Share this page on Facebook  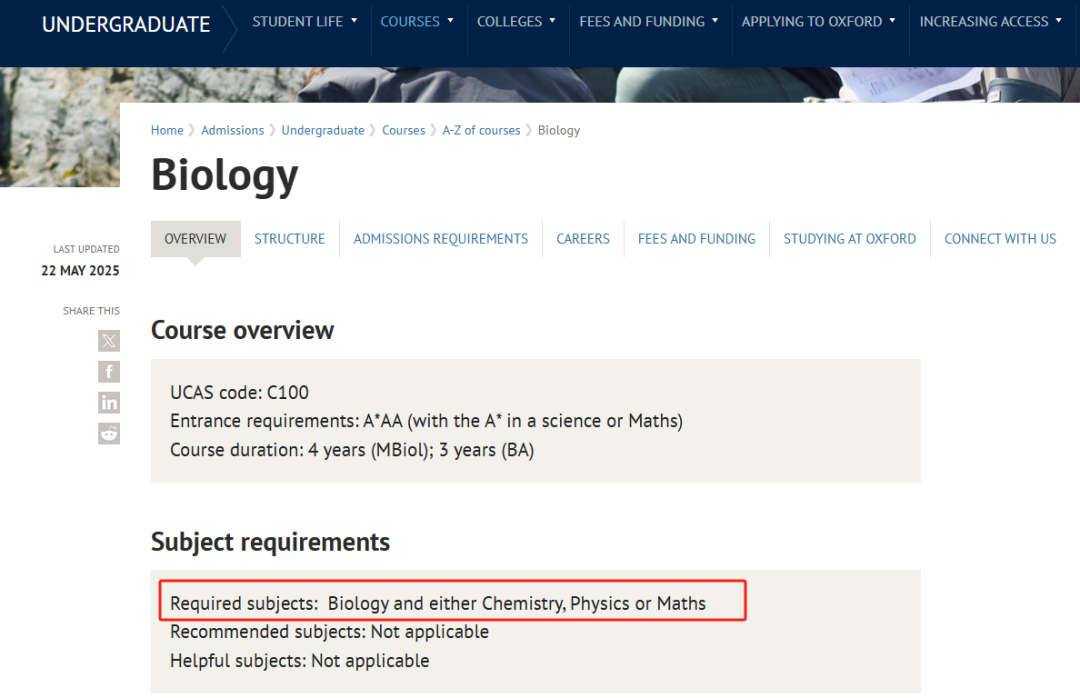(x=109, y=371)
